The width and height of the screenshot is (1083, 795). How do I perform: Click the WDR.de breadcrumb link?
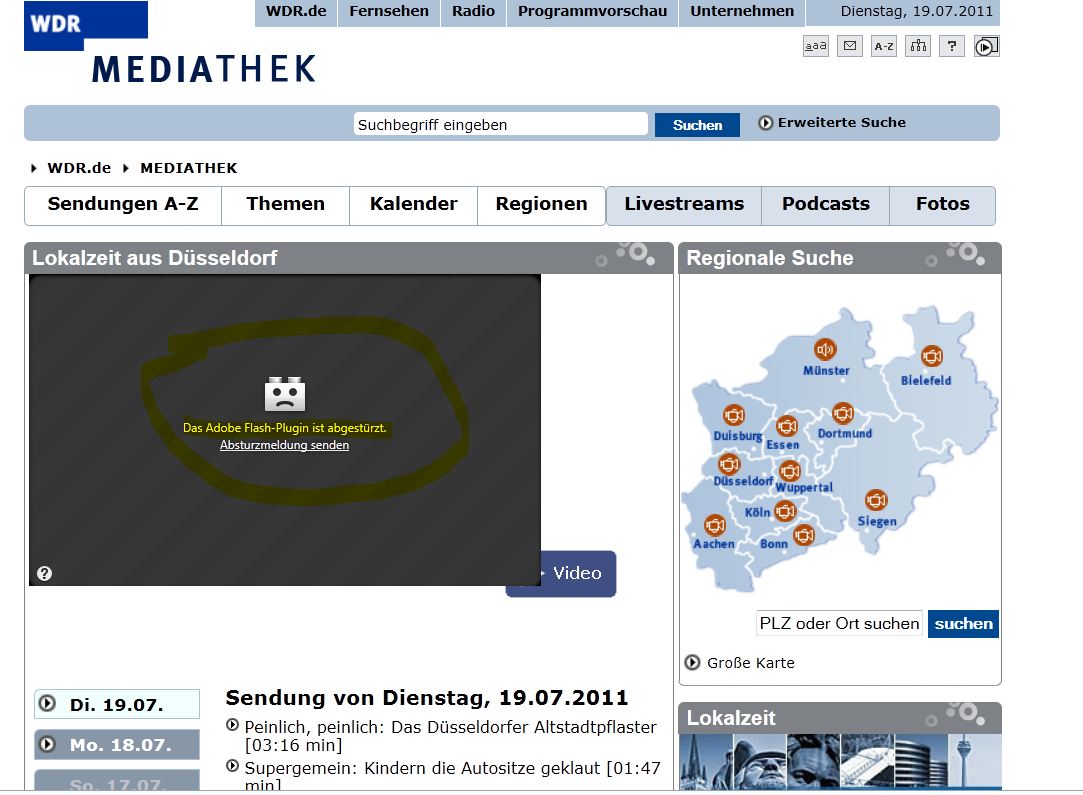point(79,168)
